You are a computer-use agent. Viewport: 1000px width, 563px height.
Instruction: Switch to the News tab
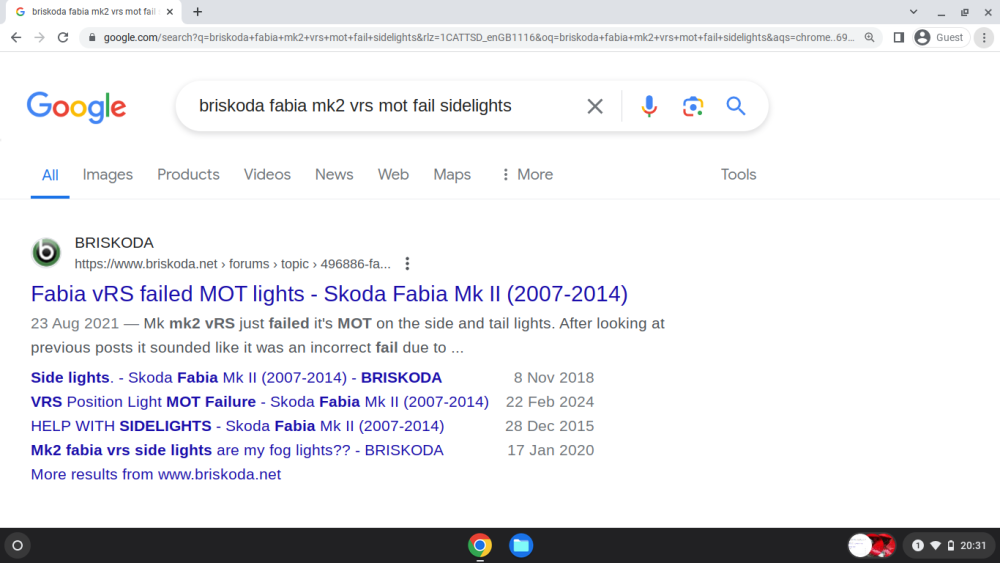(x=334, y=175)
